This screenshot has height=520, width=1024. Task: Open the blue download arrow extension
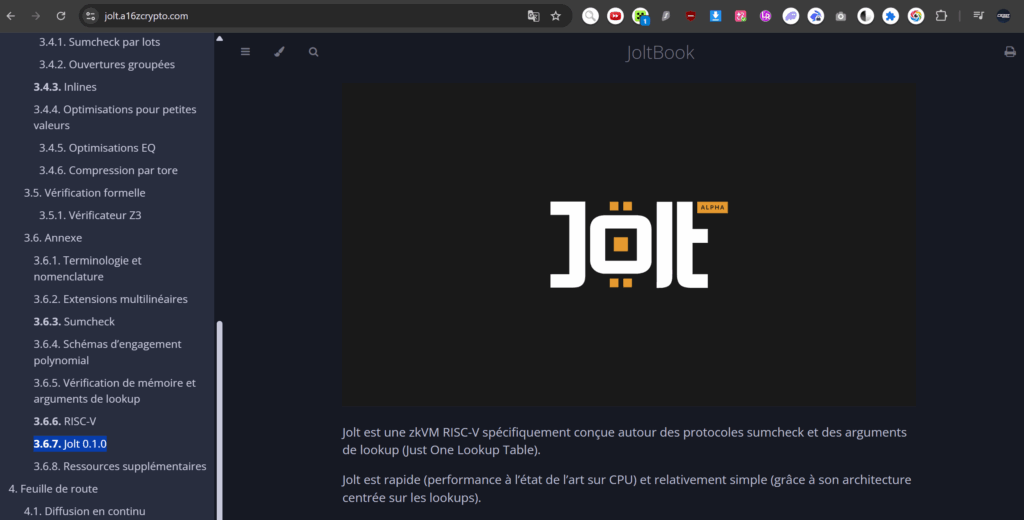[716, 16]
